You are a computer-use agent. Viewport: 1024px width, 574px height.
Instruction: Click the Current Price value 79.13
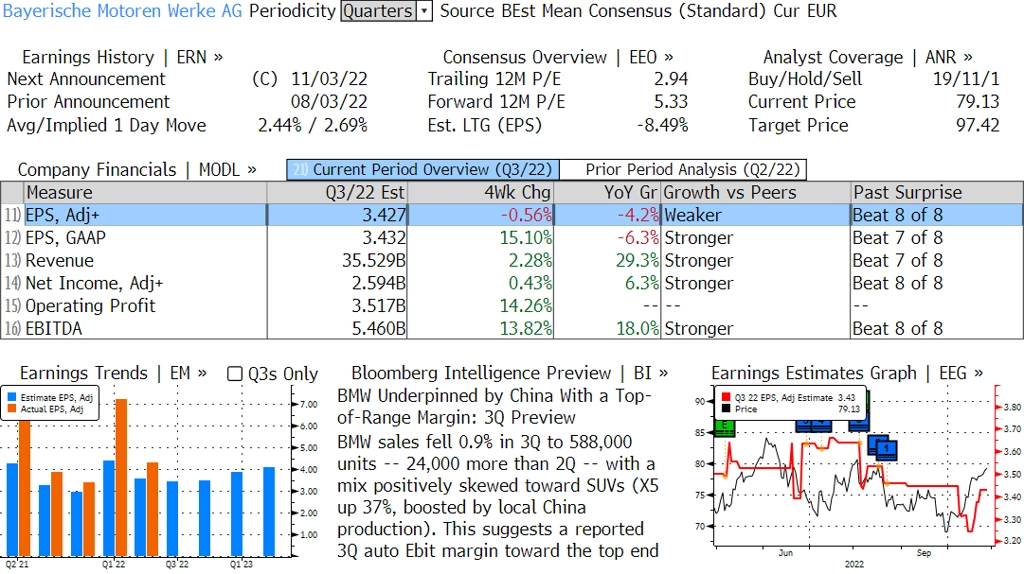[x=978, y=102]
